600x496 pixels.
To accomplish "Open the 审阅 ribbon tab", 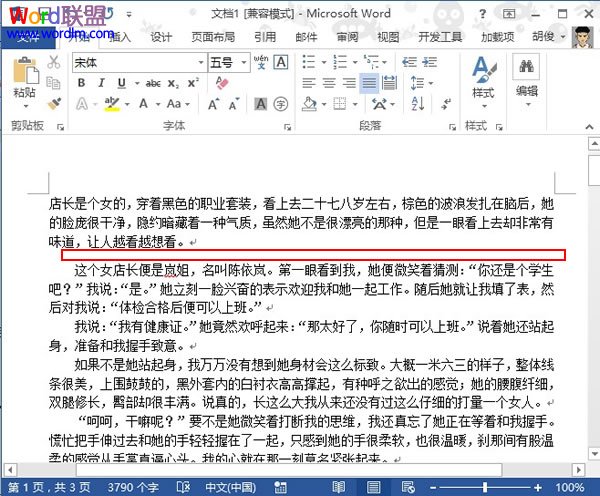I will coord(347,37).
